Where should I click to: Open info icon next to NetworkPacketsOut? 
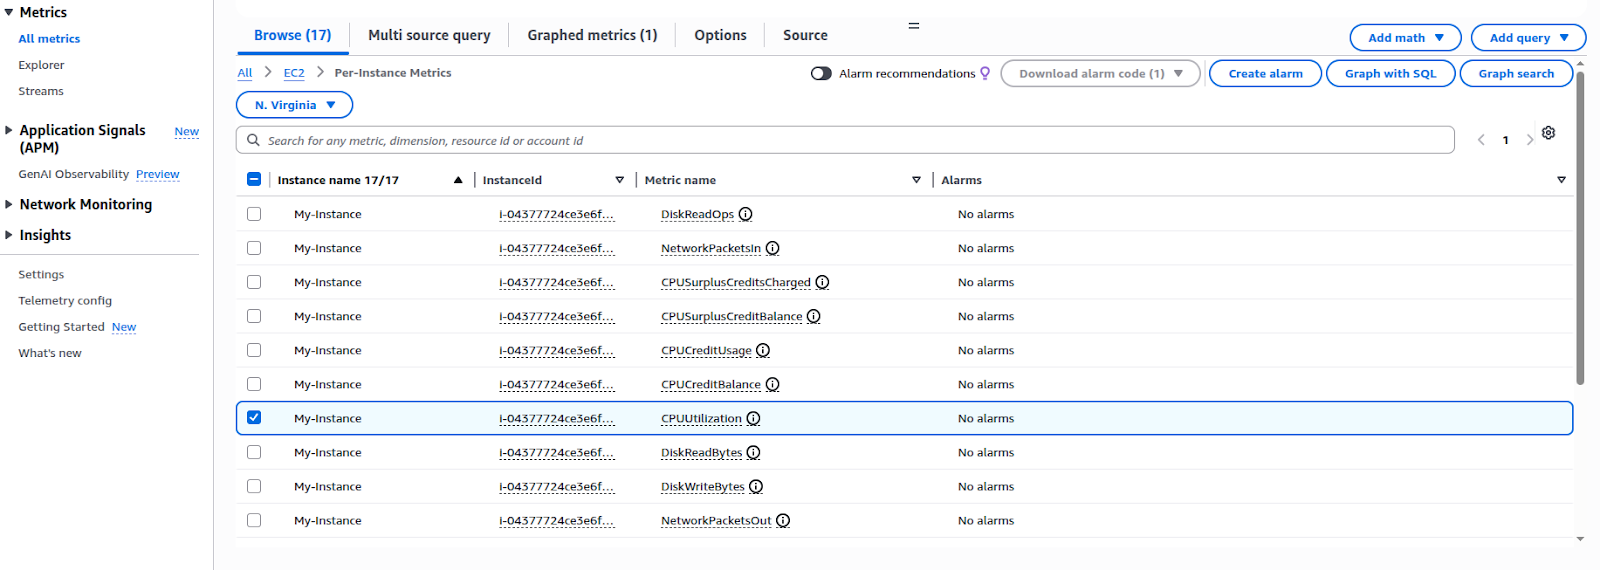[x=783, y=520]
